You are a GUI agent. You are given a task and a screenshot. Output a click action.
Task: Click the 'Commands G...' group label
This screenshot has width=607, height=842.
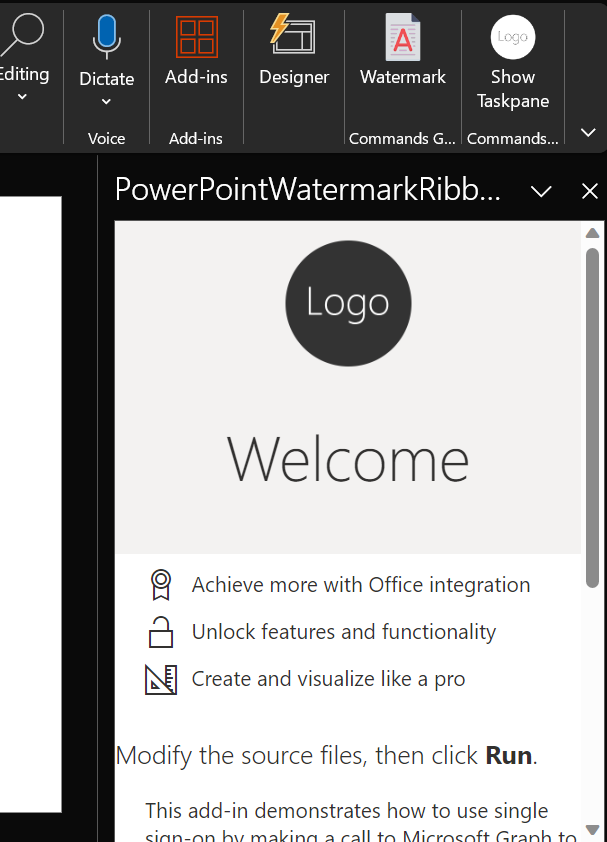click(402, 139)
